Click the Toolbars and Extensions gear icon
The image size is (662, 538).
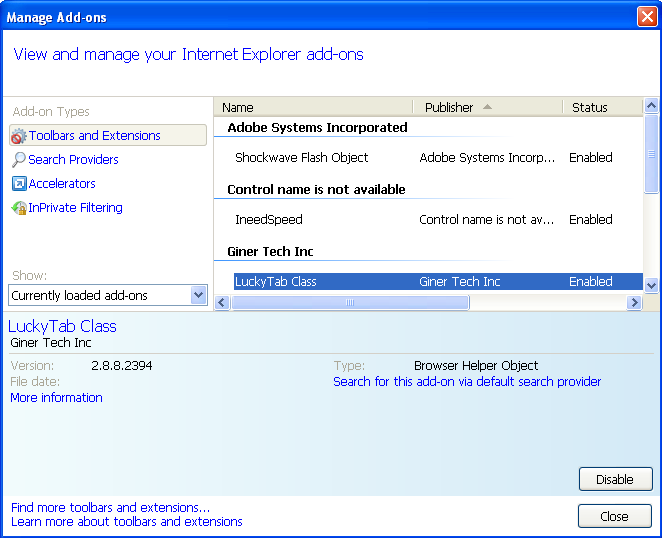tap(18, 136)
